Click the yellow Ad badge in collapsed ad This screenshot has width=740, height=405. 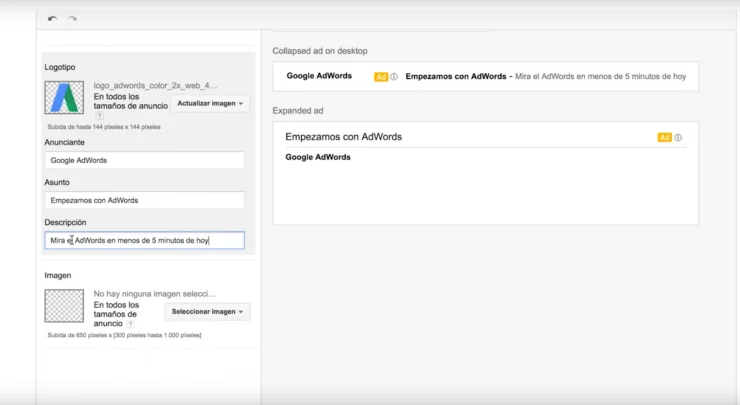point(381,76)
